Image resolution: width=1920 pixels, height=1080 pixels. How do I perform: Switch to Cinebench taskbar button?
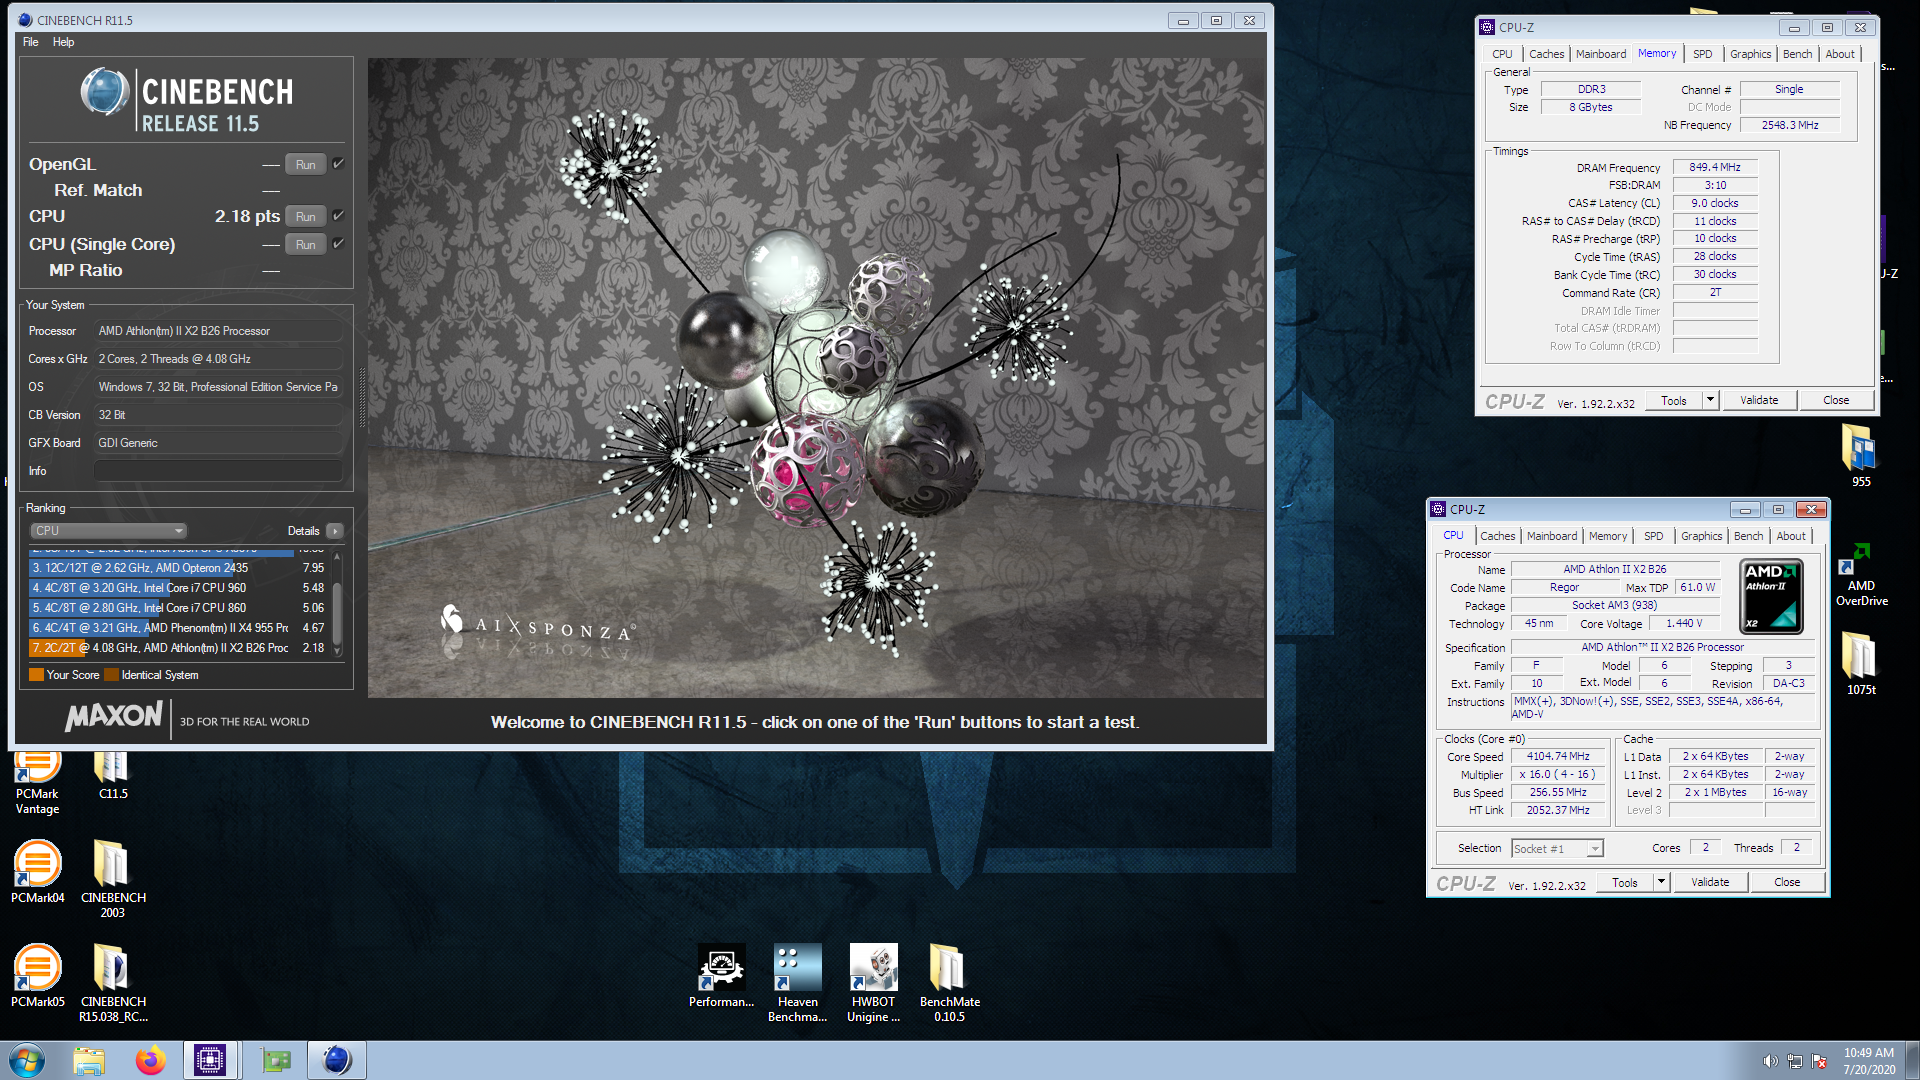[x=337, y=1060]
